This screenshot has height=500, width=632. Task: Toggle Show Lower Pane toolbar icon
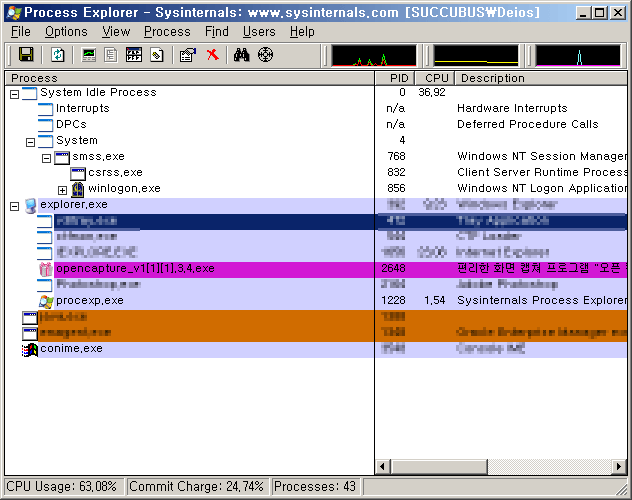(134, 54)
